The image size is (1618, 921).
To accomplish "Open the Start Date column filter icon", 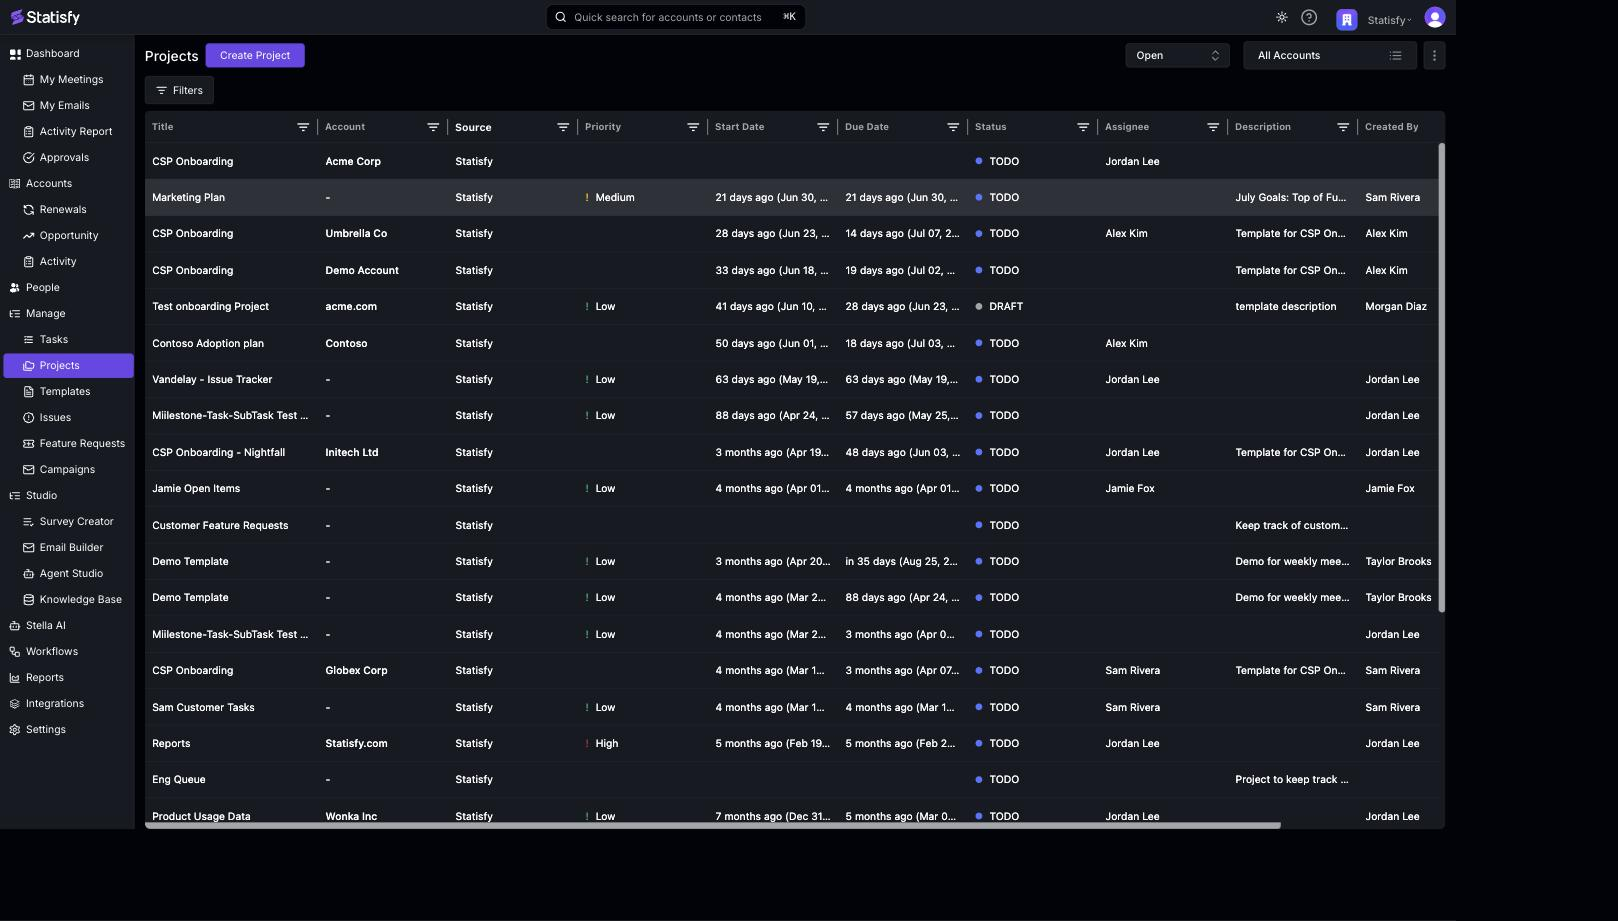I will (x=823, y=127).
